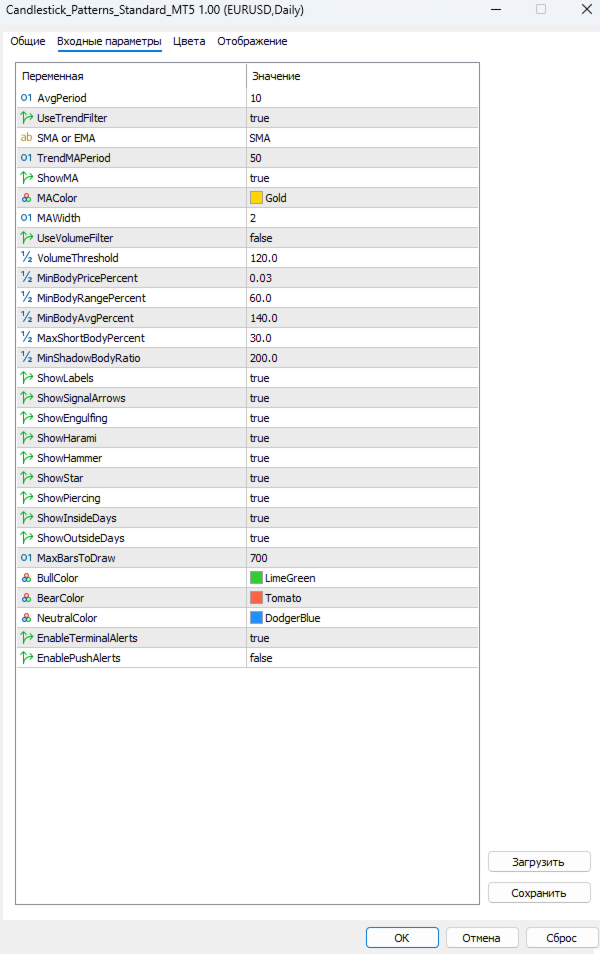
Task: Click the fraction icon beside MinBodyRangePercent
Action: click(x=26, y=298)
